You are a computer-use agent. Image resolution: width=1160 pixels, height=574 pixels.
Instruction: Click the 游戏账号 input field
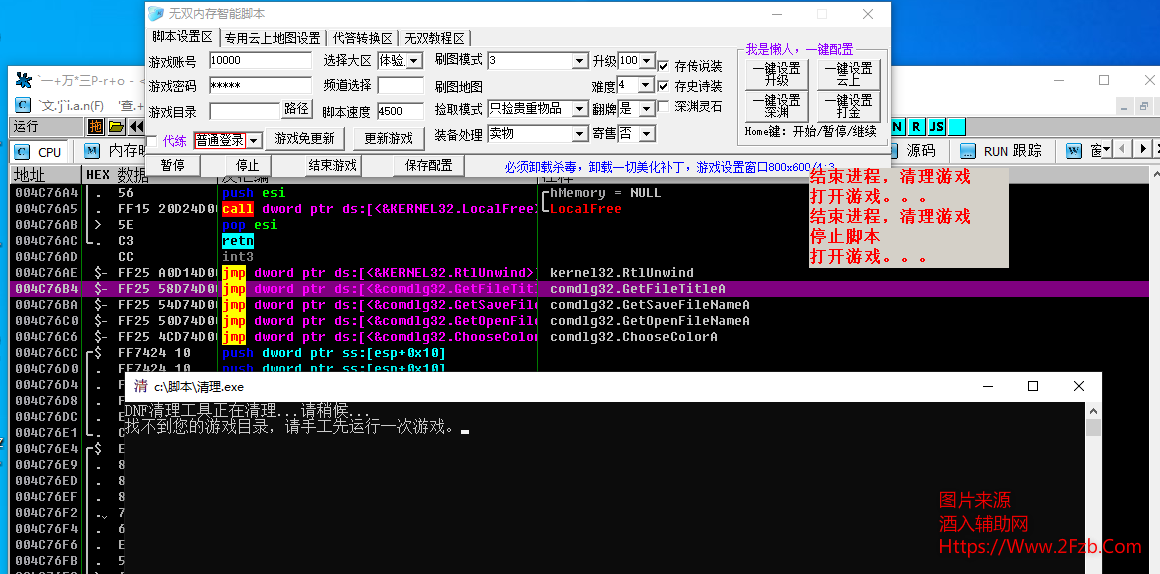pos(260,61)
